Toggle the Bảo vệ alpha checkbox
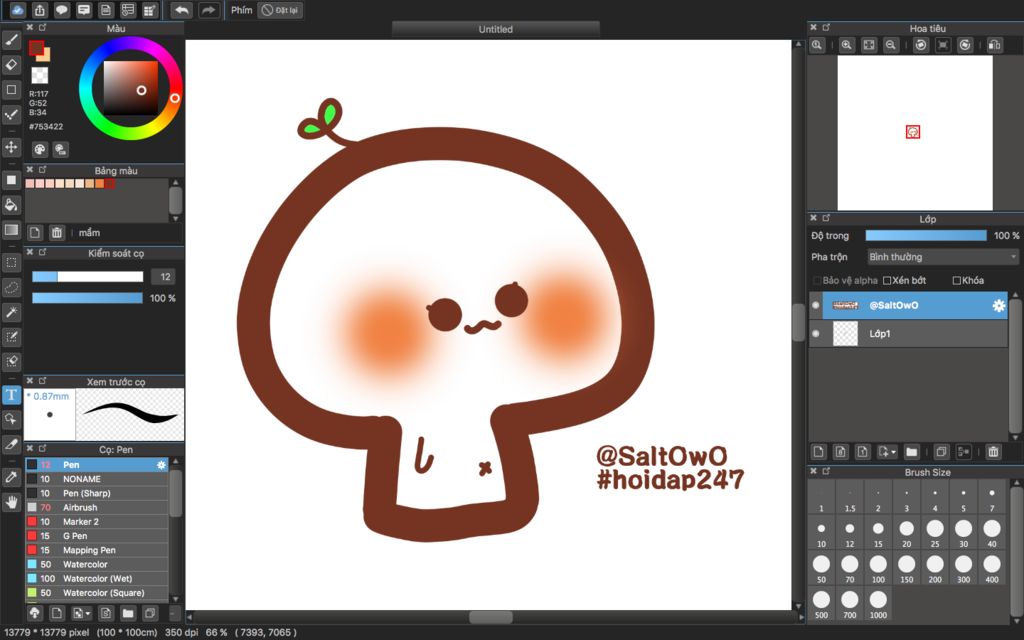 click(x=816, y=280)
